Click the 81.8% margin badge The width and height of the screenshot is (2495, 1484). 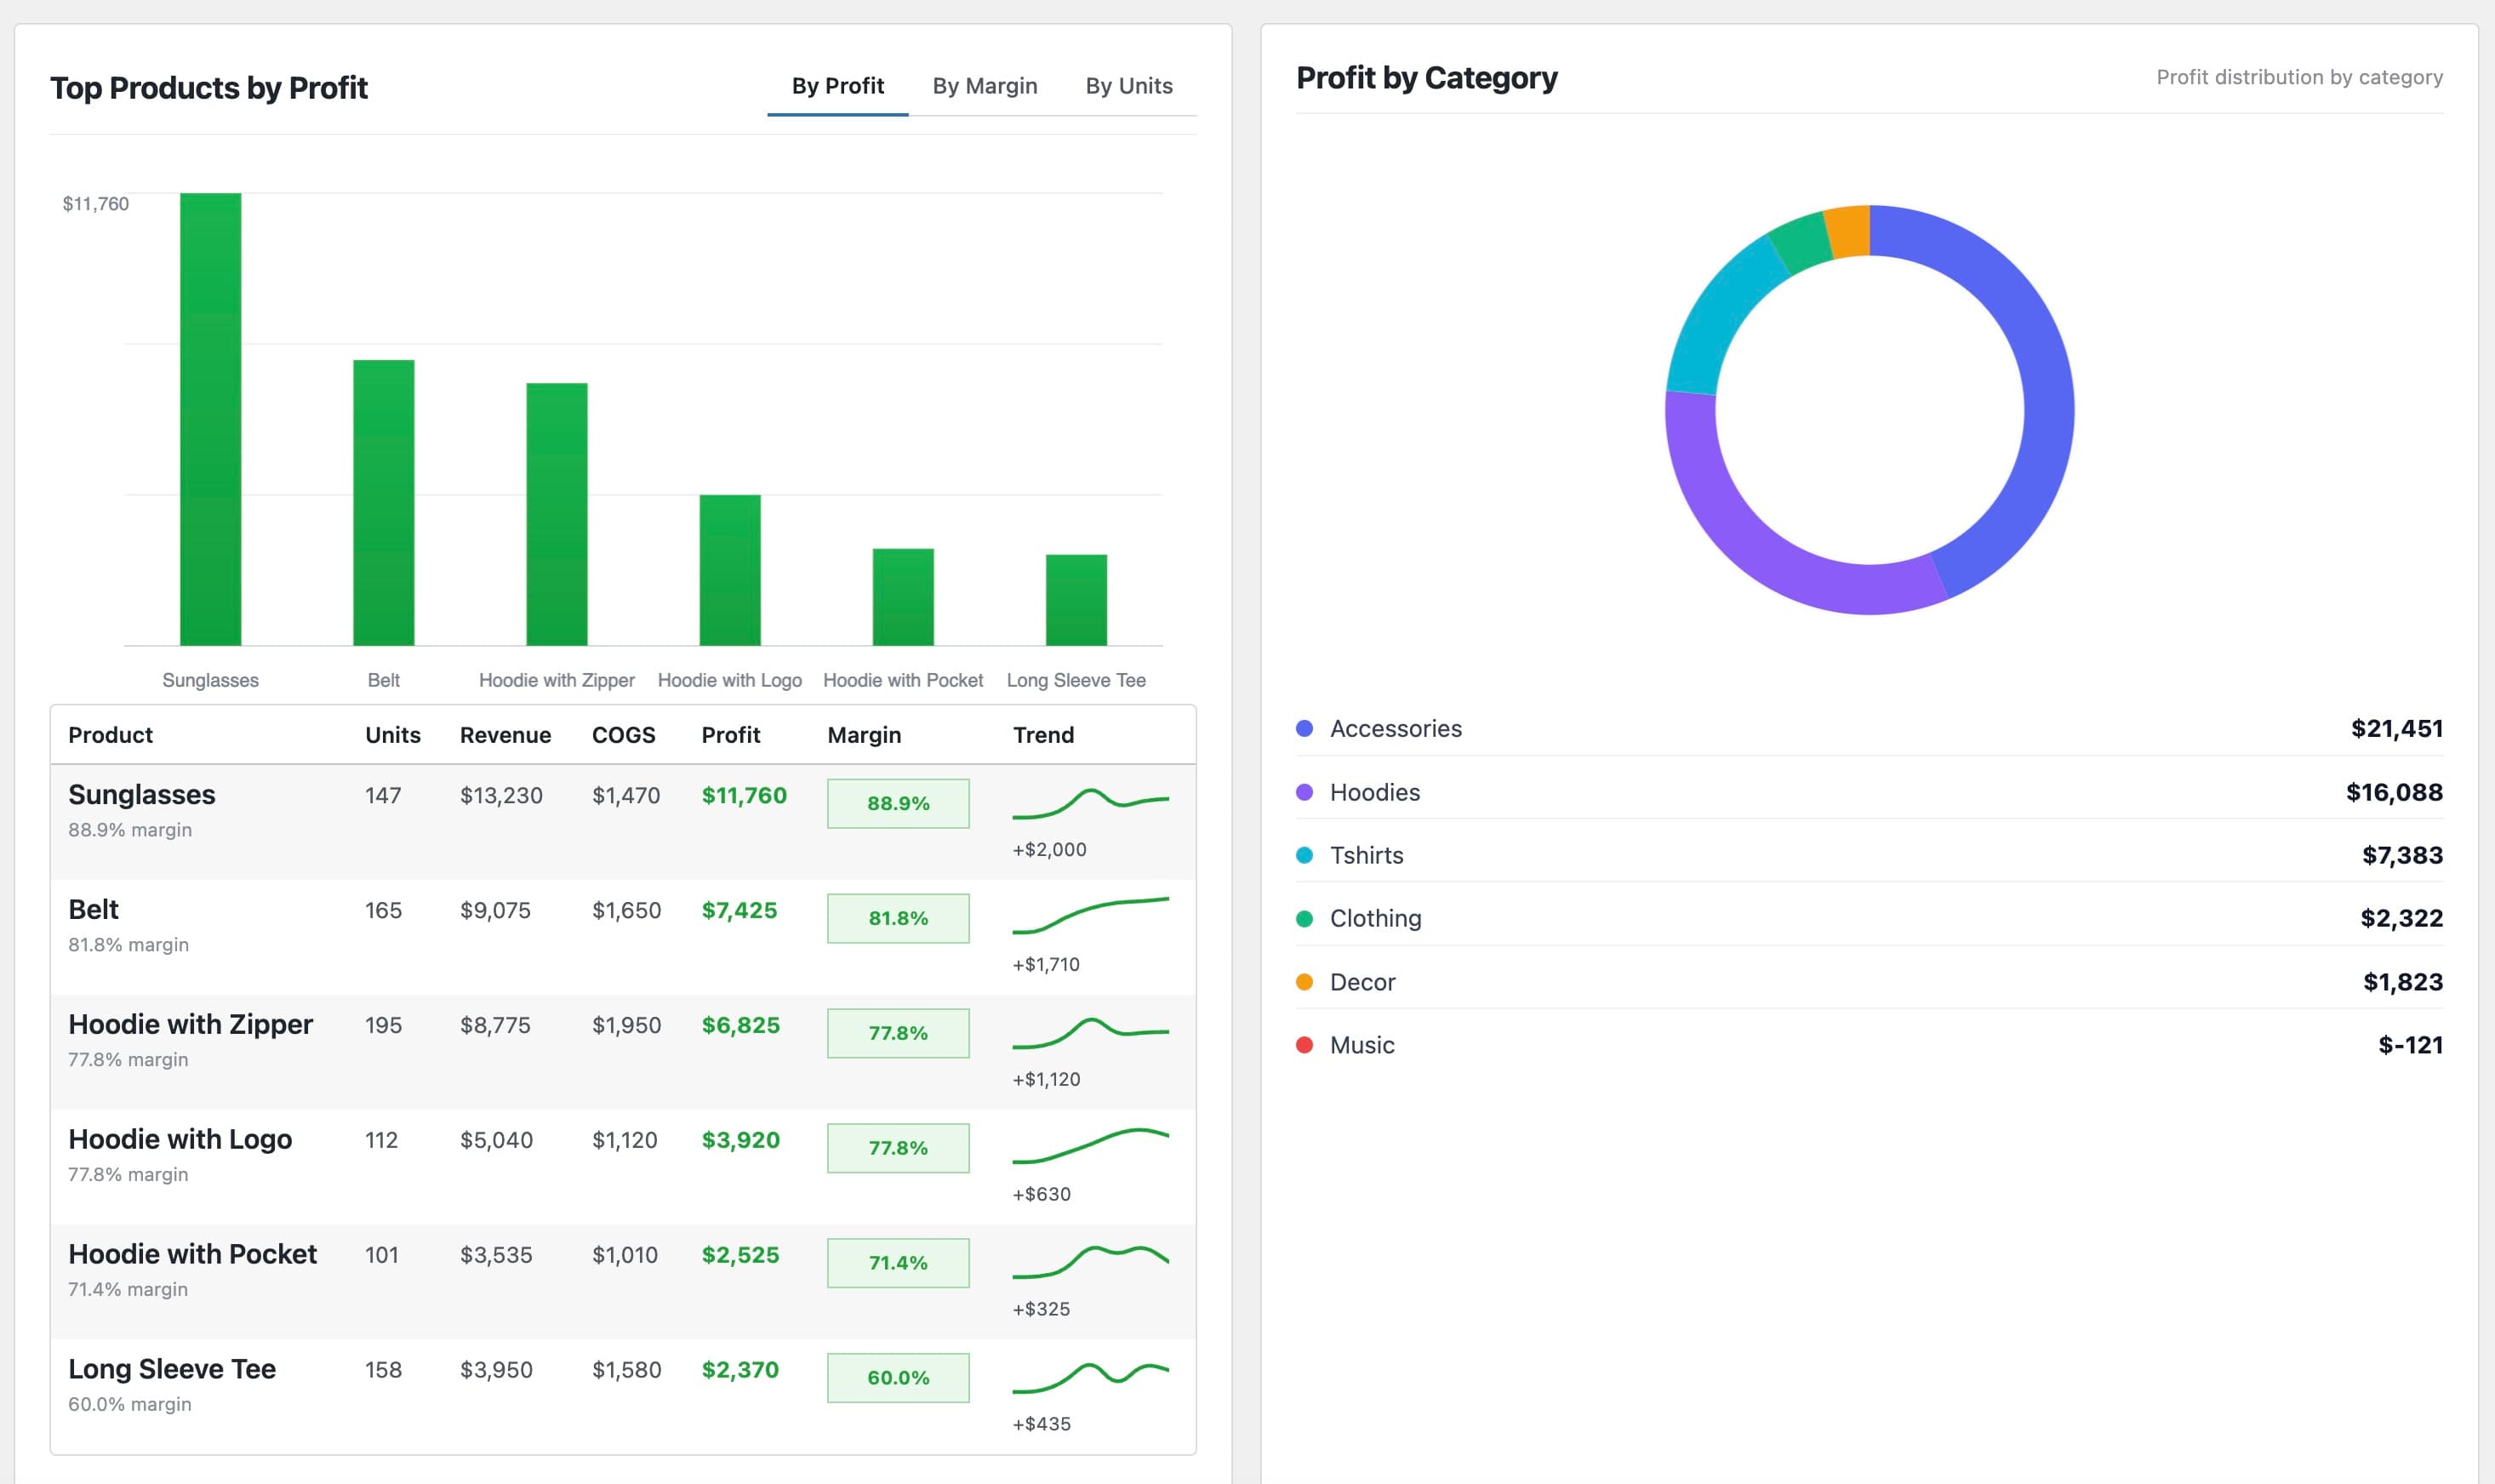pyautogui.click(x=898, y=918)
